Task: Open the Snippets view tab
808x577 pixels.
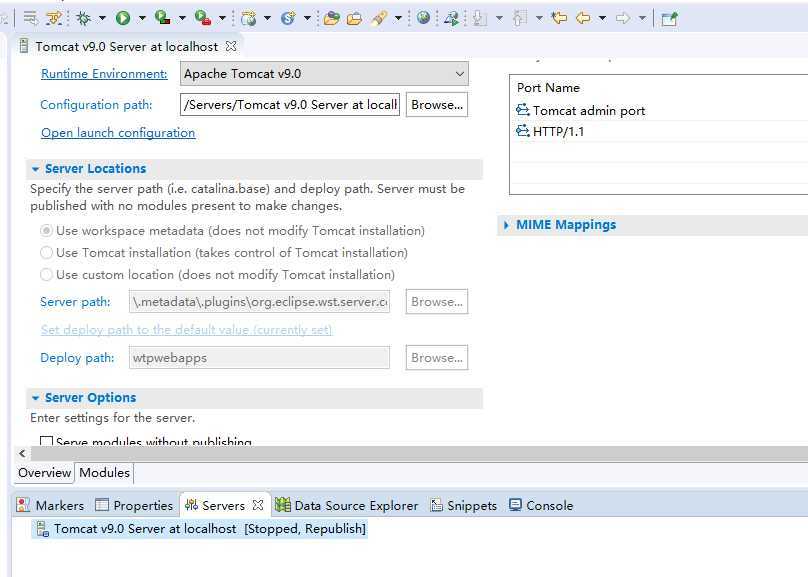Action: pyautogui.click(x=463, y=505)
